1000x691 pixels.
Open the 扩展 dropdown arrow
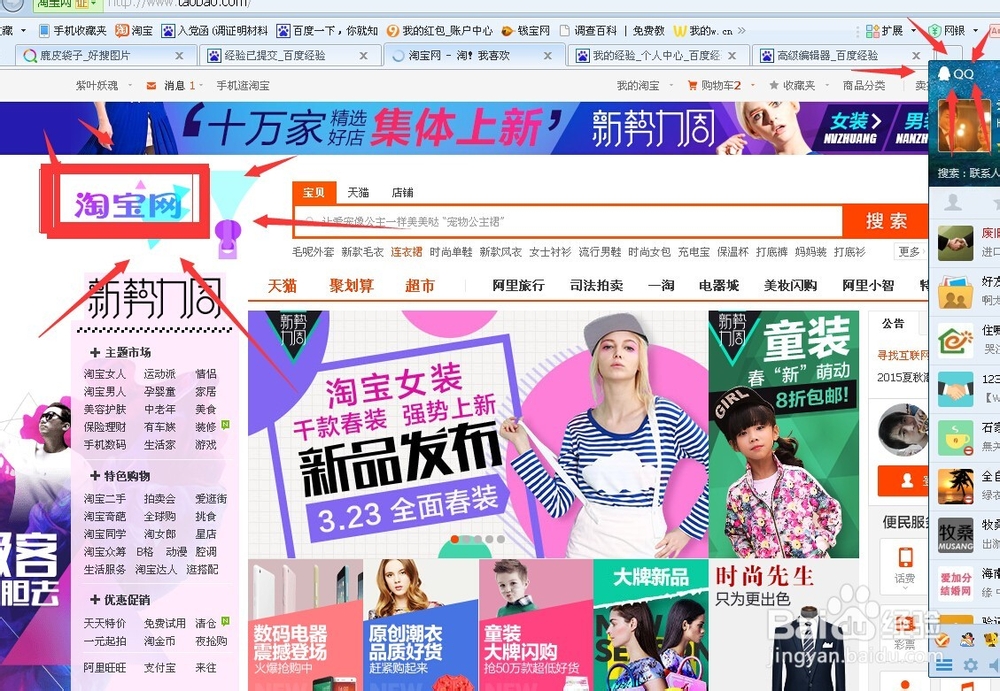pos(912,31)
